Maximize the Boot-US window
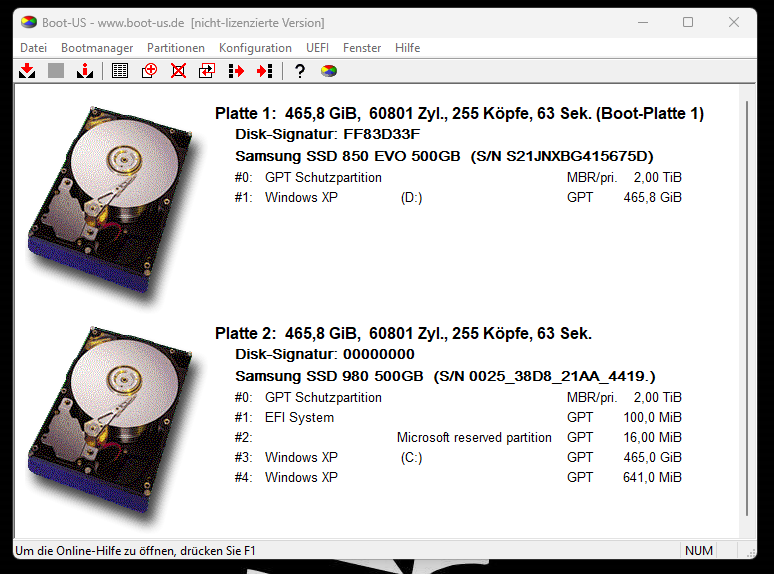 coord(688,22)
